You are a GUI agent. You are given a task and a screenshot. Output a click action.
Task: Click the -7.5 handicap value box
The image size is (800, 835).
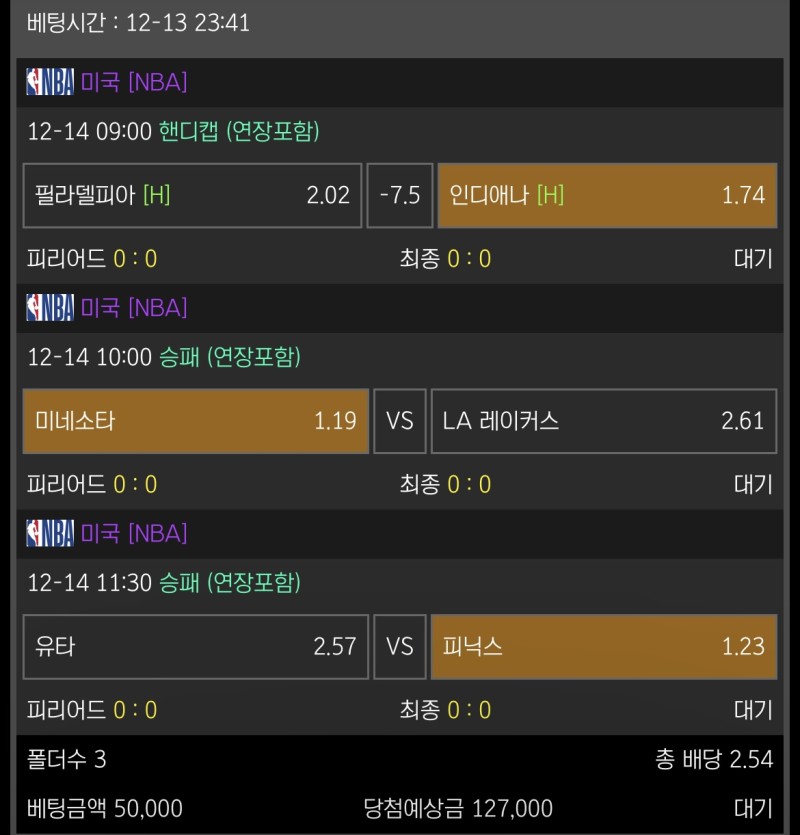tap(400, 195)
